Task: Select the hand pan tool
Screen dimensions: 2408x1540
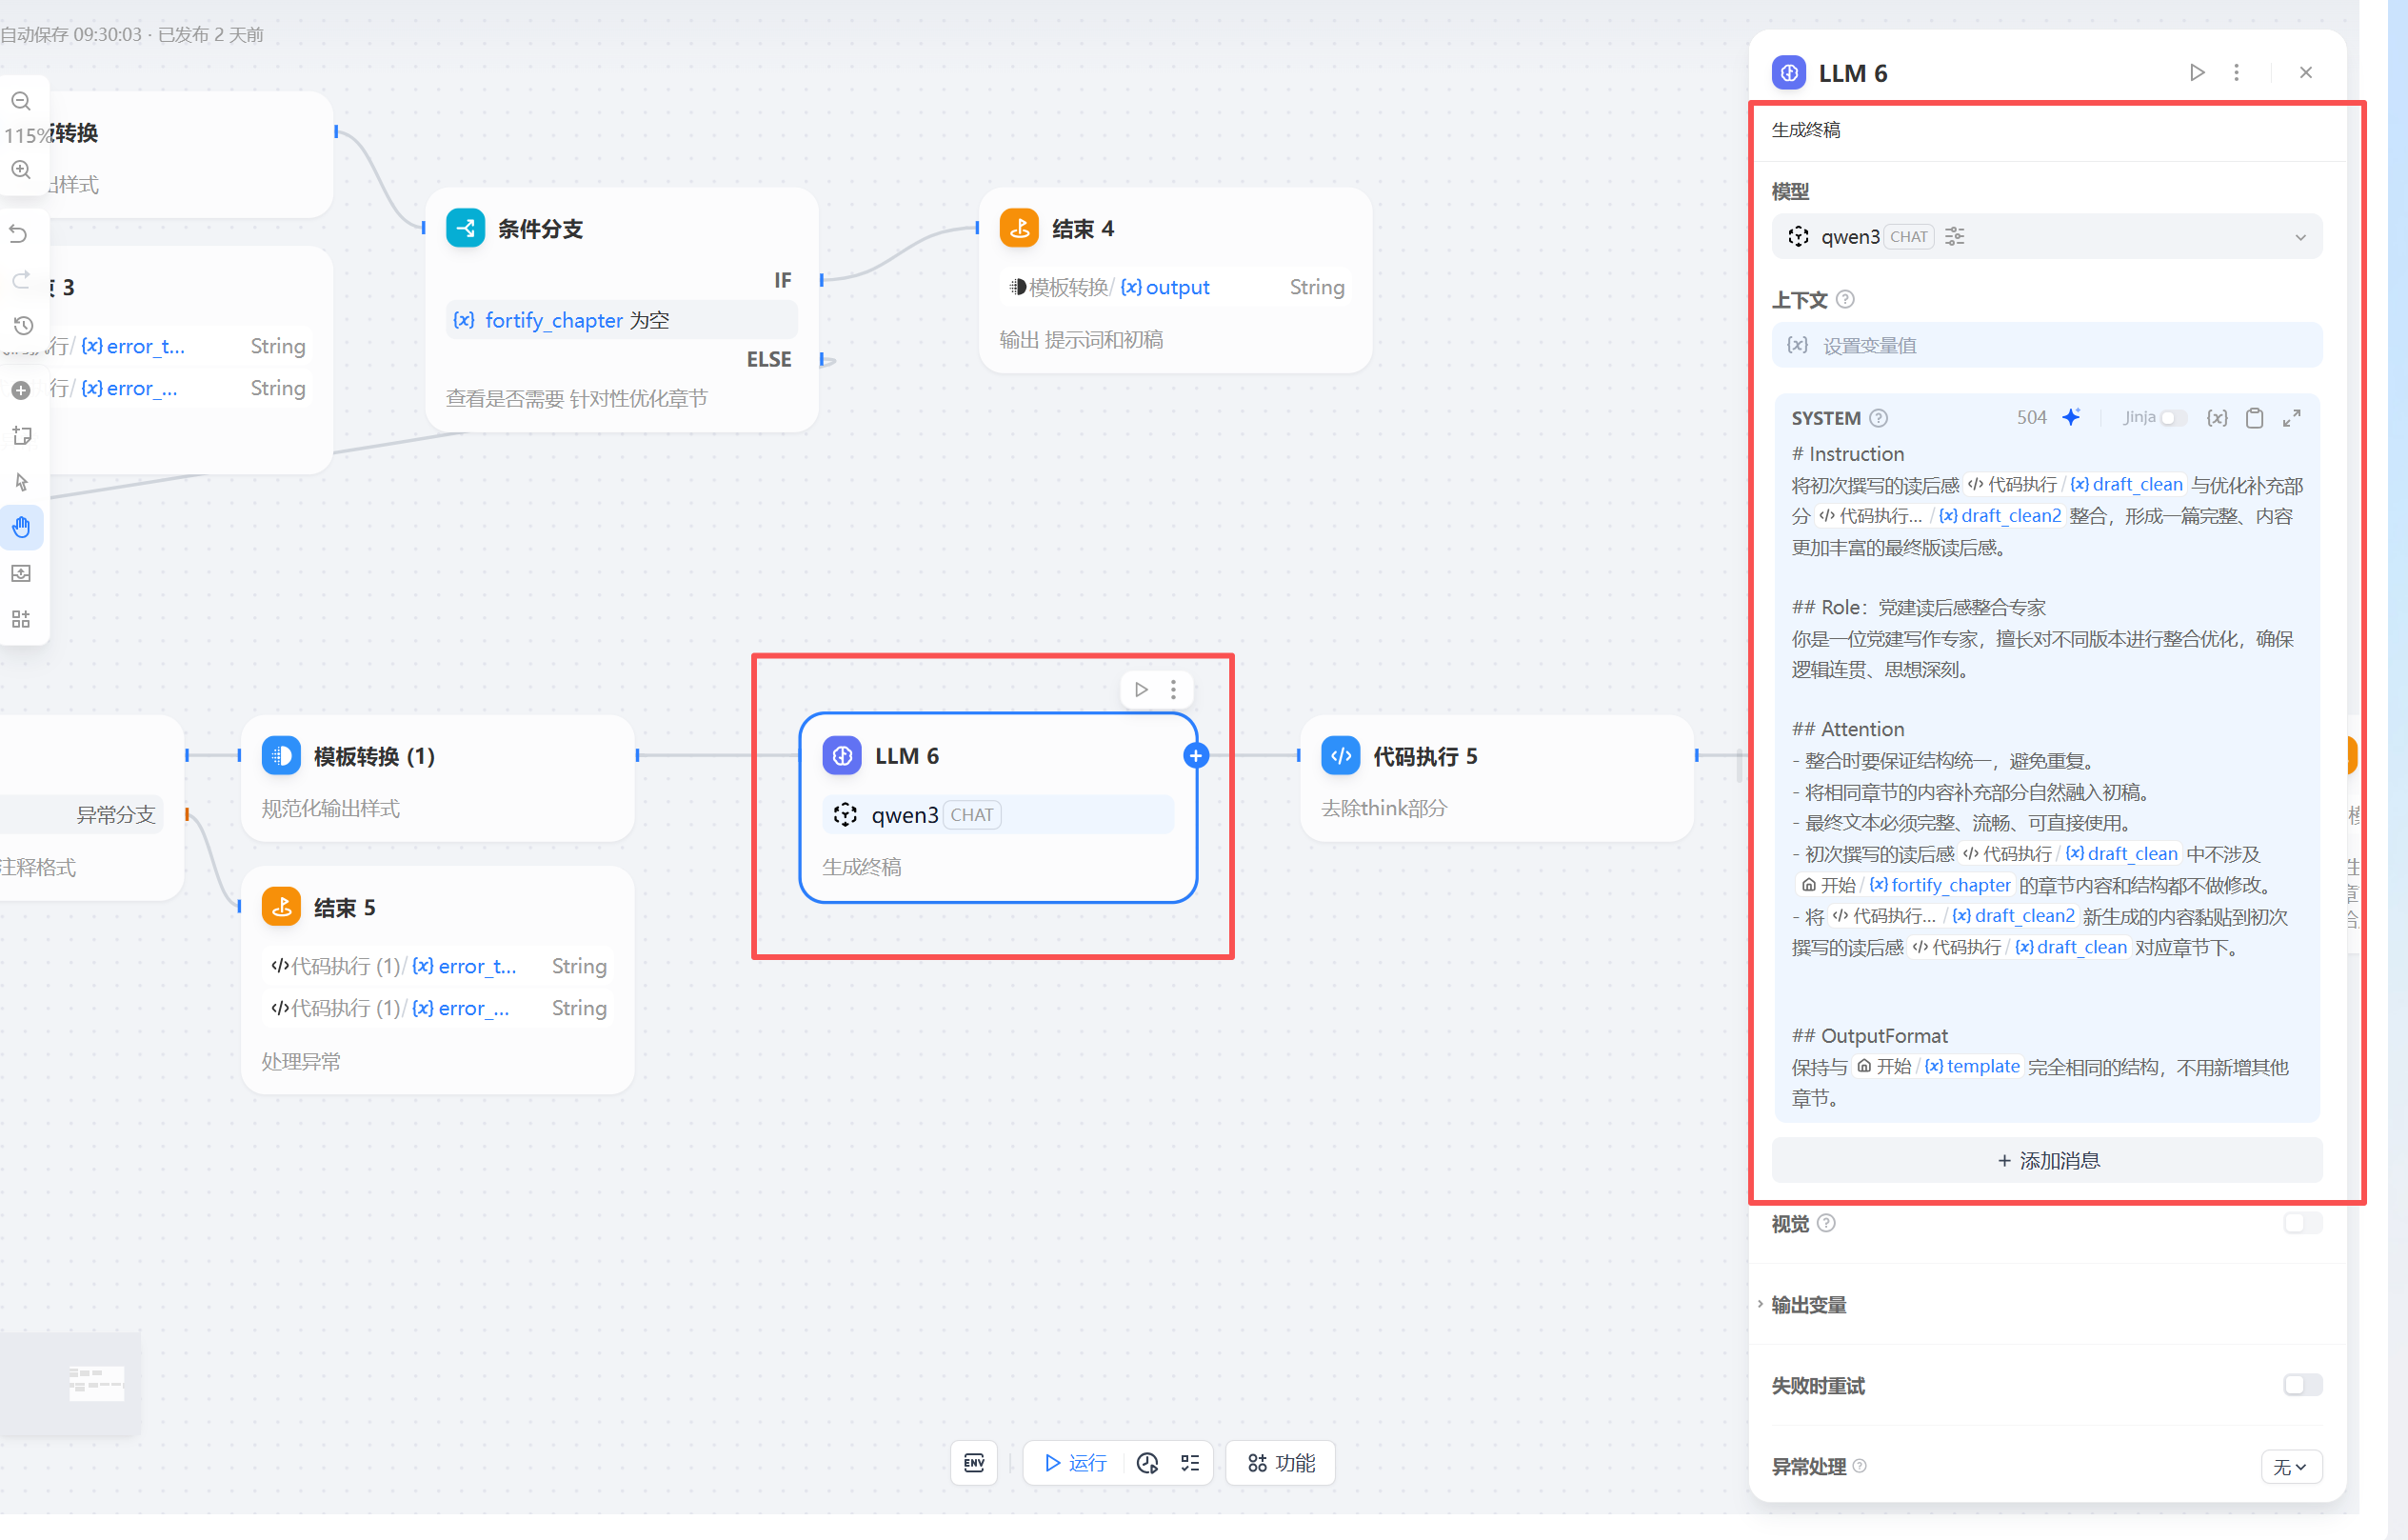Action: [x=22, y=527]
